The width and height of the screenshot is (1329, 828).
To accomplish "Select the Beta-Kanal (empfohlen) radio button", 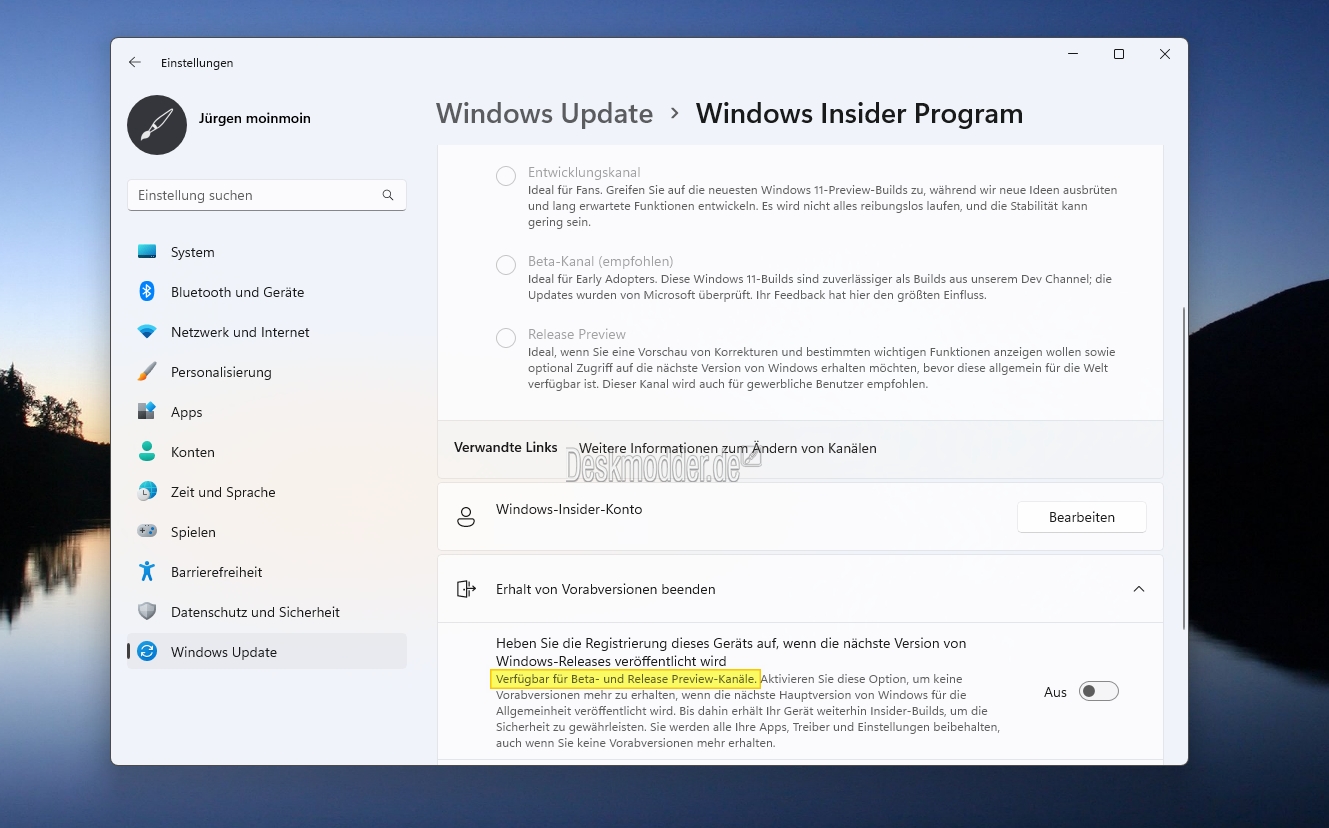I will point(506,265).
